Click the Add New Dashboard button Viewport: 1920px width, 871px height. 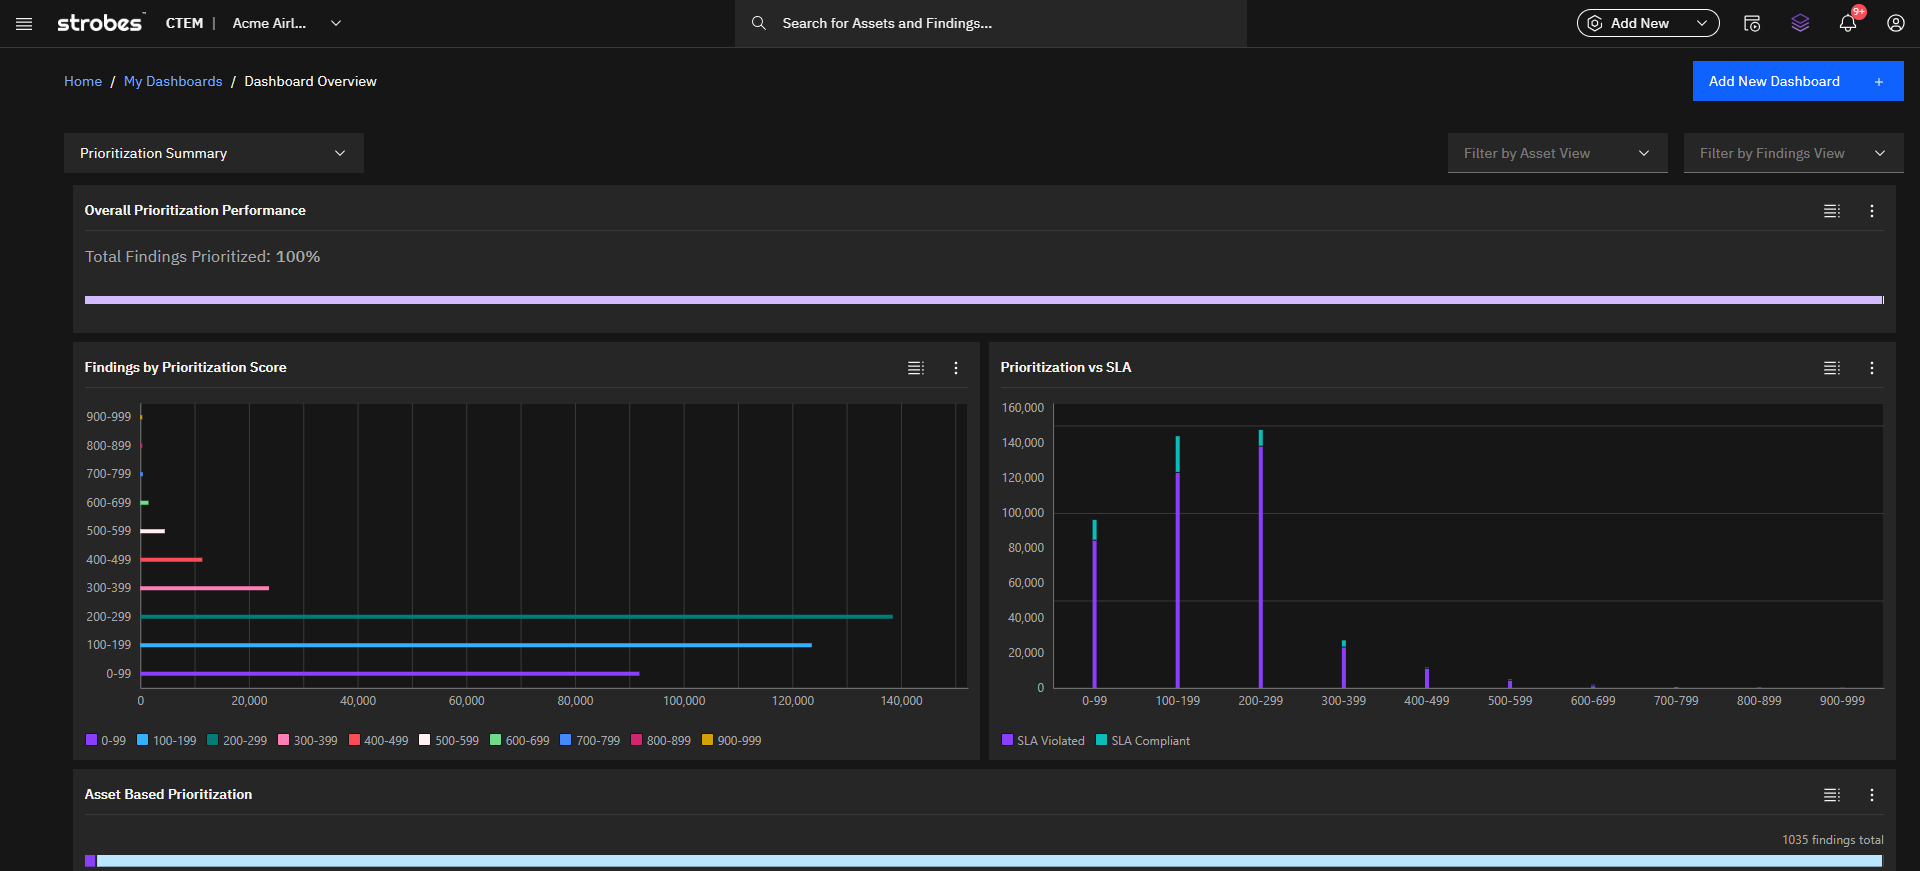(1798, 81)
